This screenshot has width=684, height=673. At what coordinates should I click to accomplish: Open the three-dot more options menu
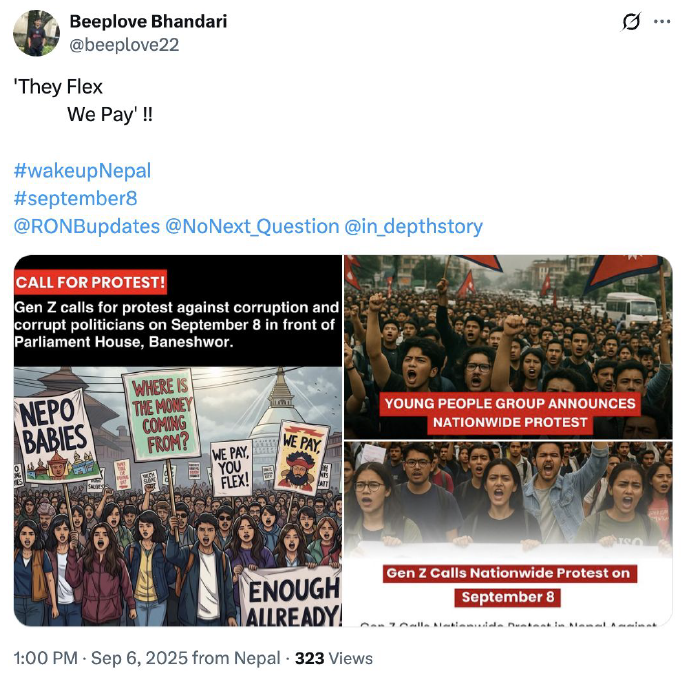tap(662, 21)
